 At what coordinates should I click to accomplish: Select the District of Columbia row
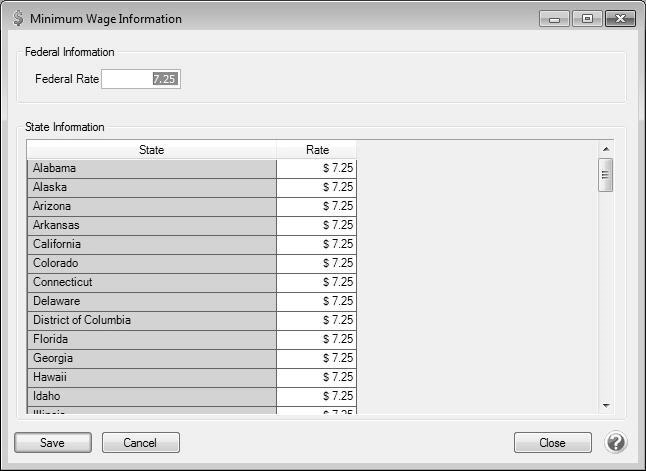point(151,320)
